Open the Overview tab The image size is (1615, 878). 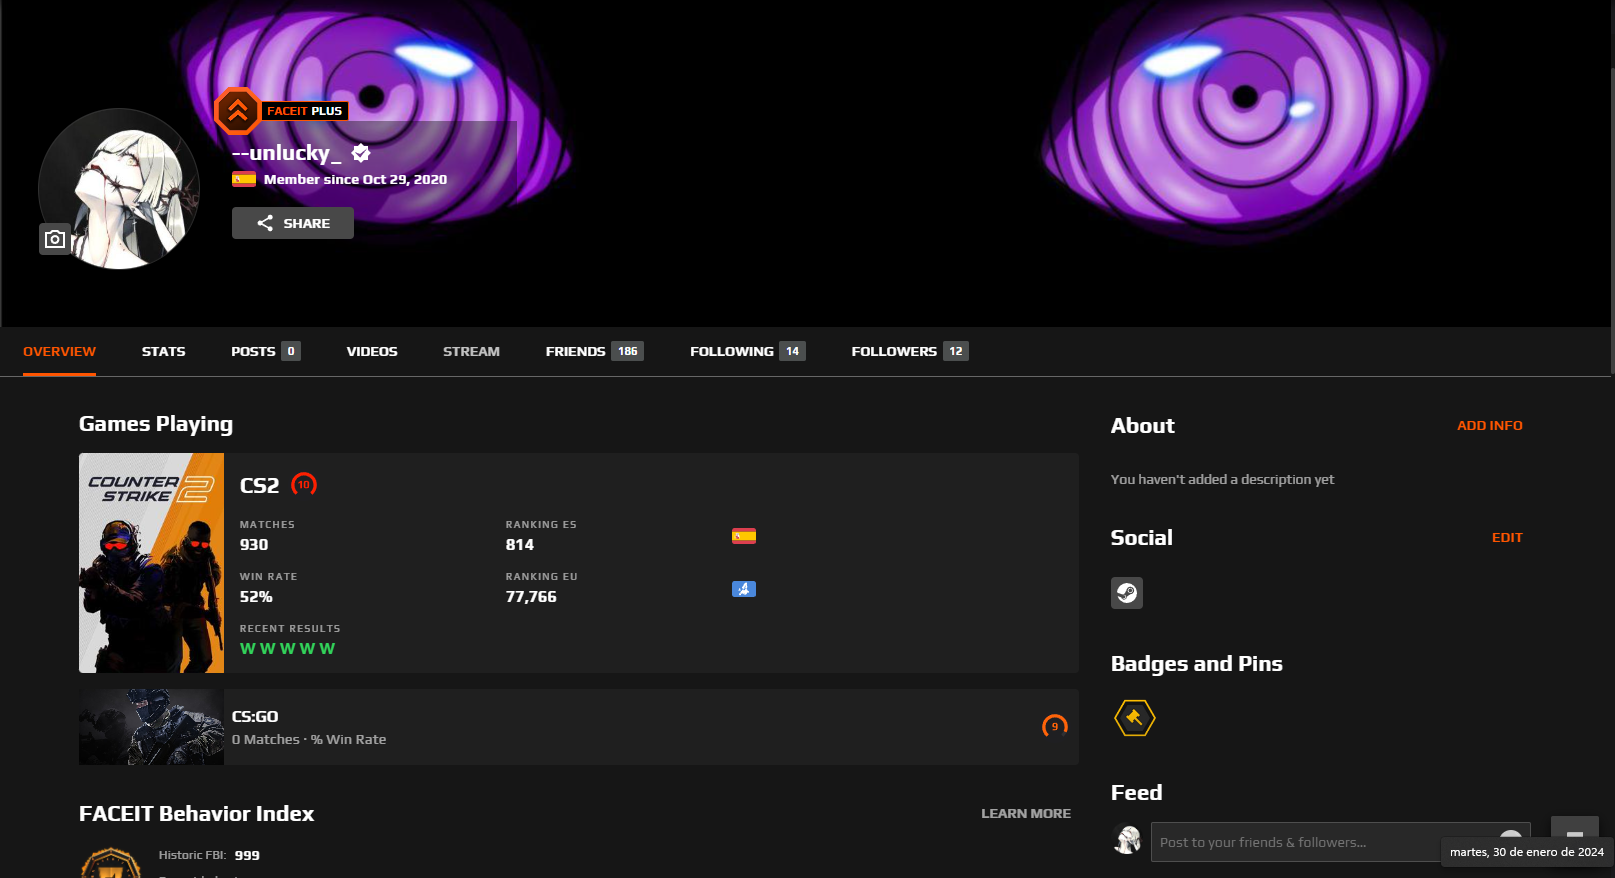(60, 352)
